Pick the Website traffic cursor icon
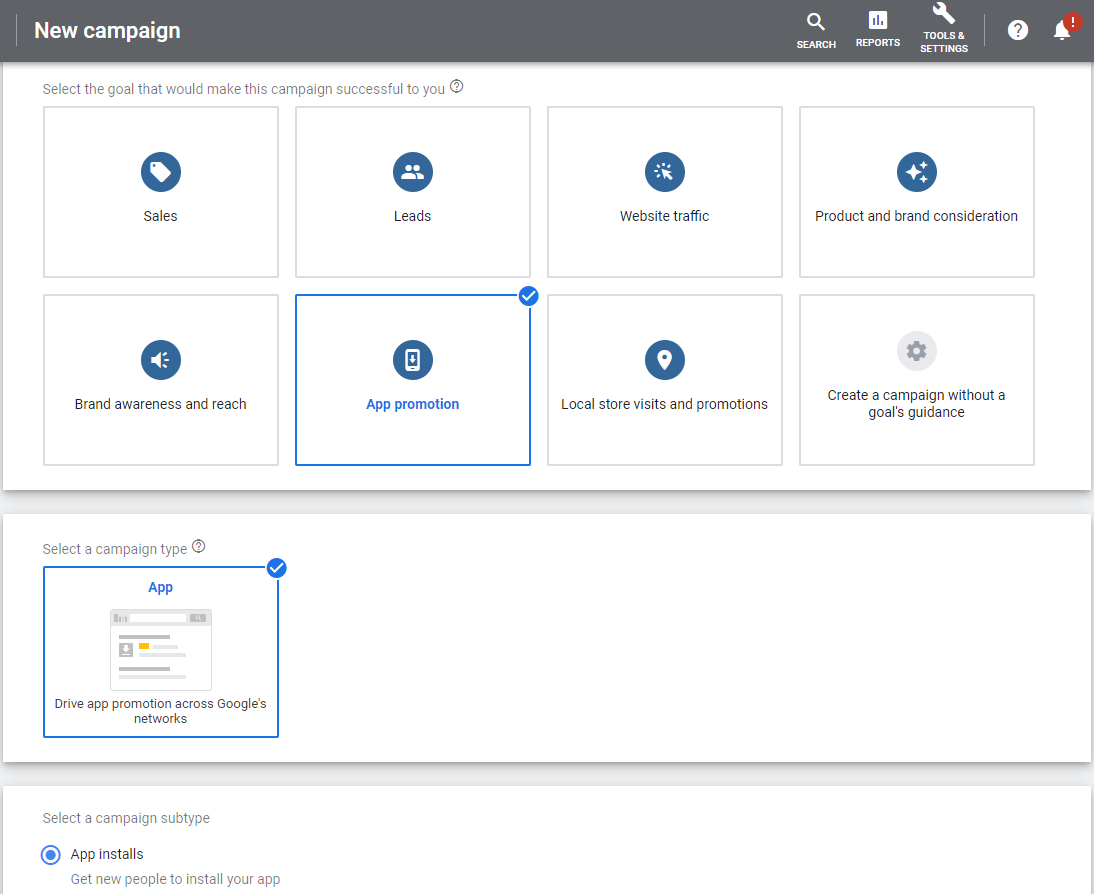Viewport: 1094px width, 894px height. [x=664, y=173]
